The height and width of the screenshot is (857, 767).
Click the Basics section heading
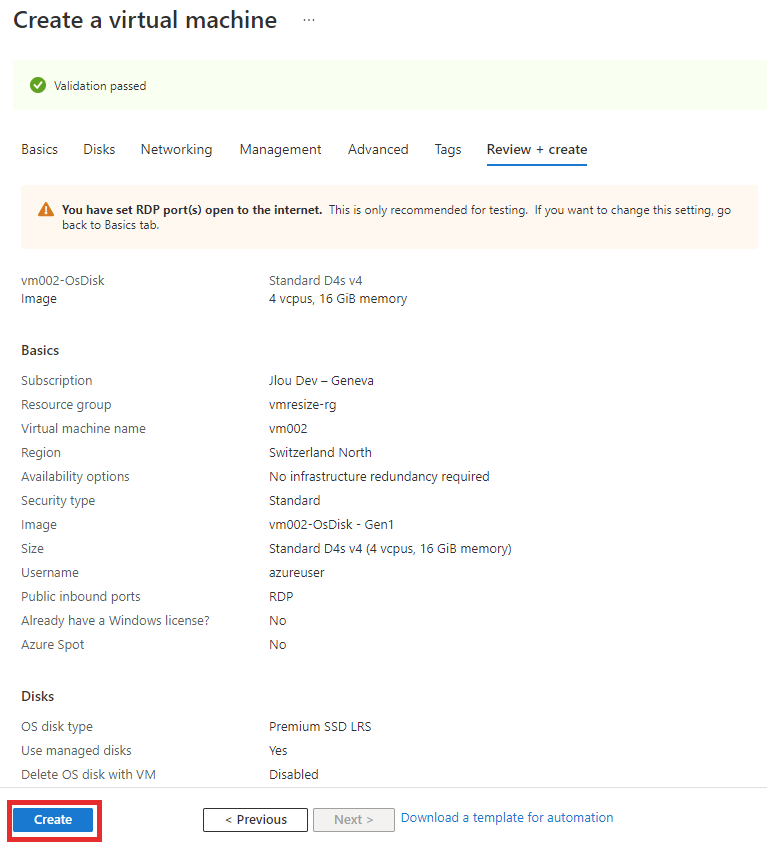coord(40,350)
